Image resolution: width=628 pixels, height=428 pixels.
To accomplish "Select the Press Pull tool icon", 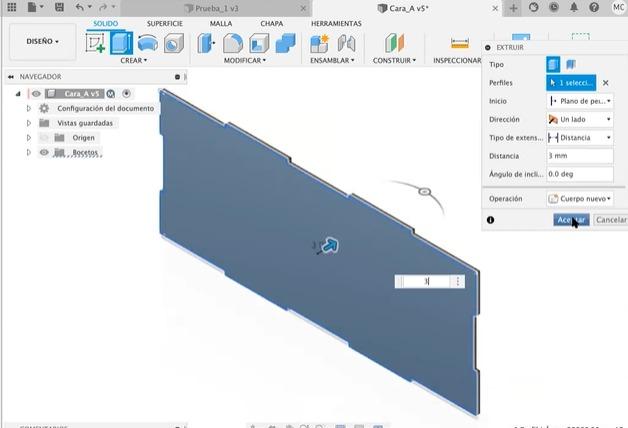I will point(206,43).
